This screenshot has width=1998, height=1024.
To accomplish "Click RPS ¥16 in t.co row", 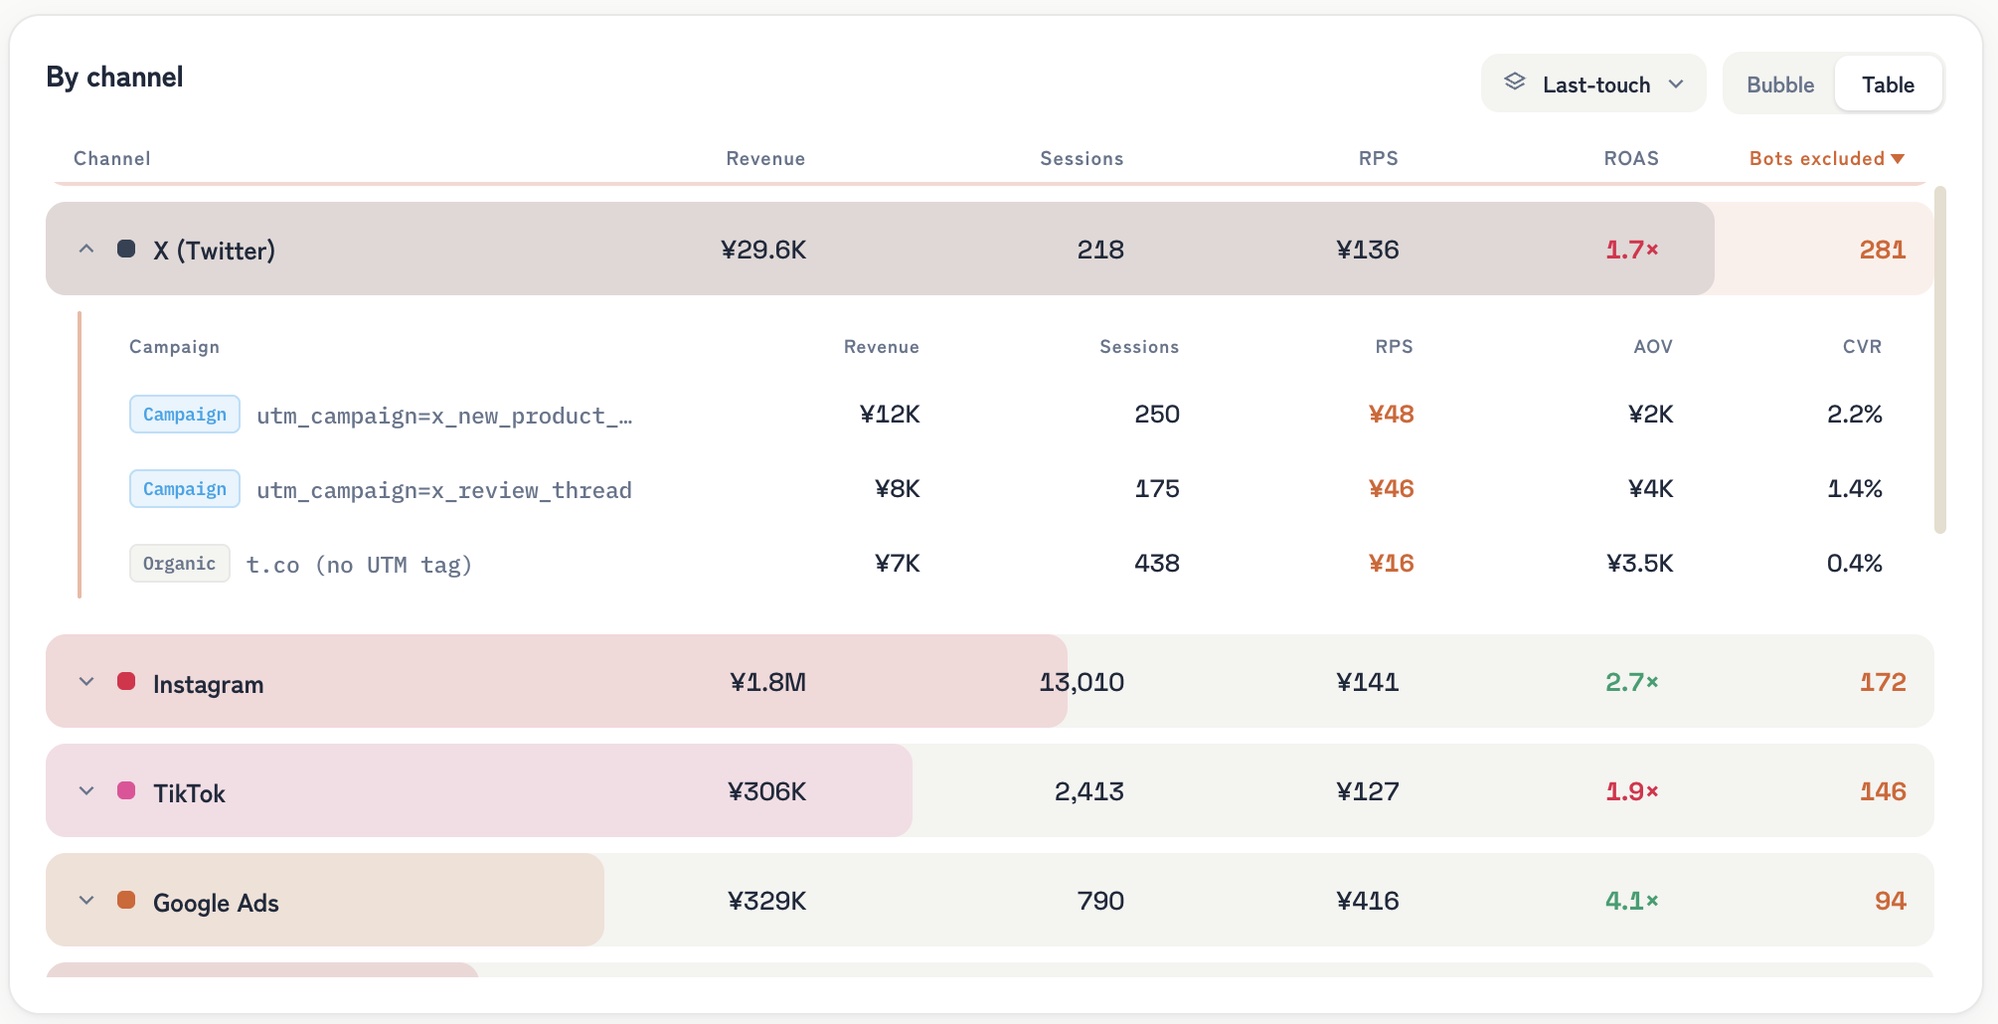I will point(1391,563).
